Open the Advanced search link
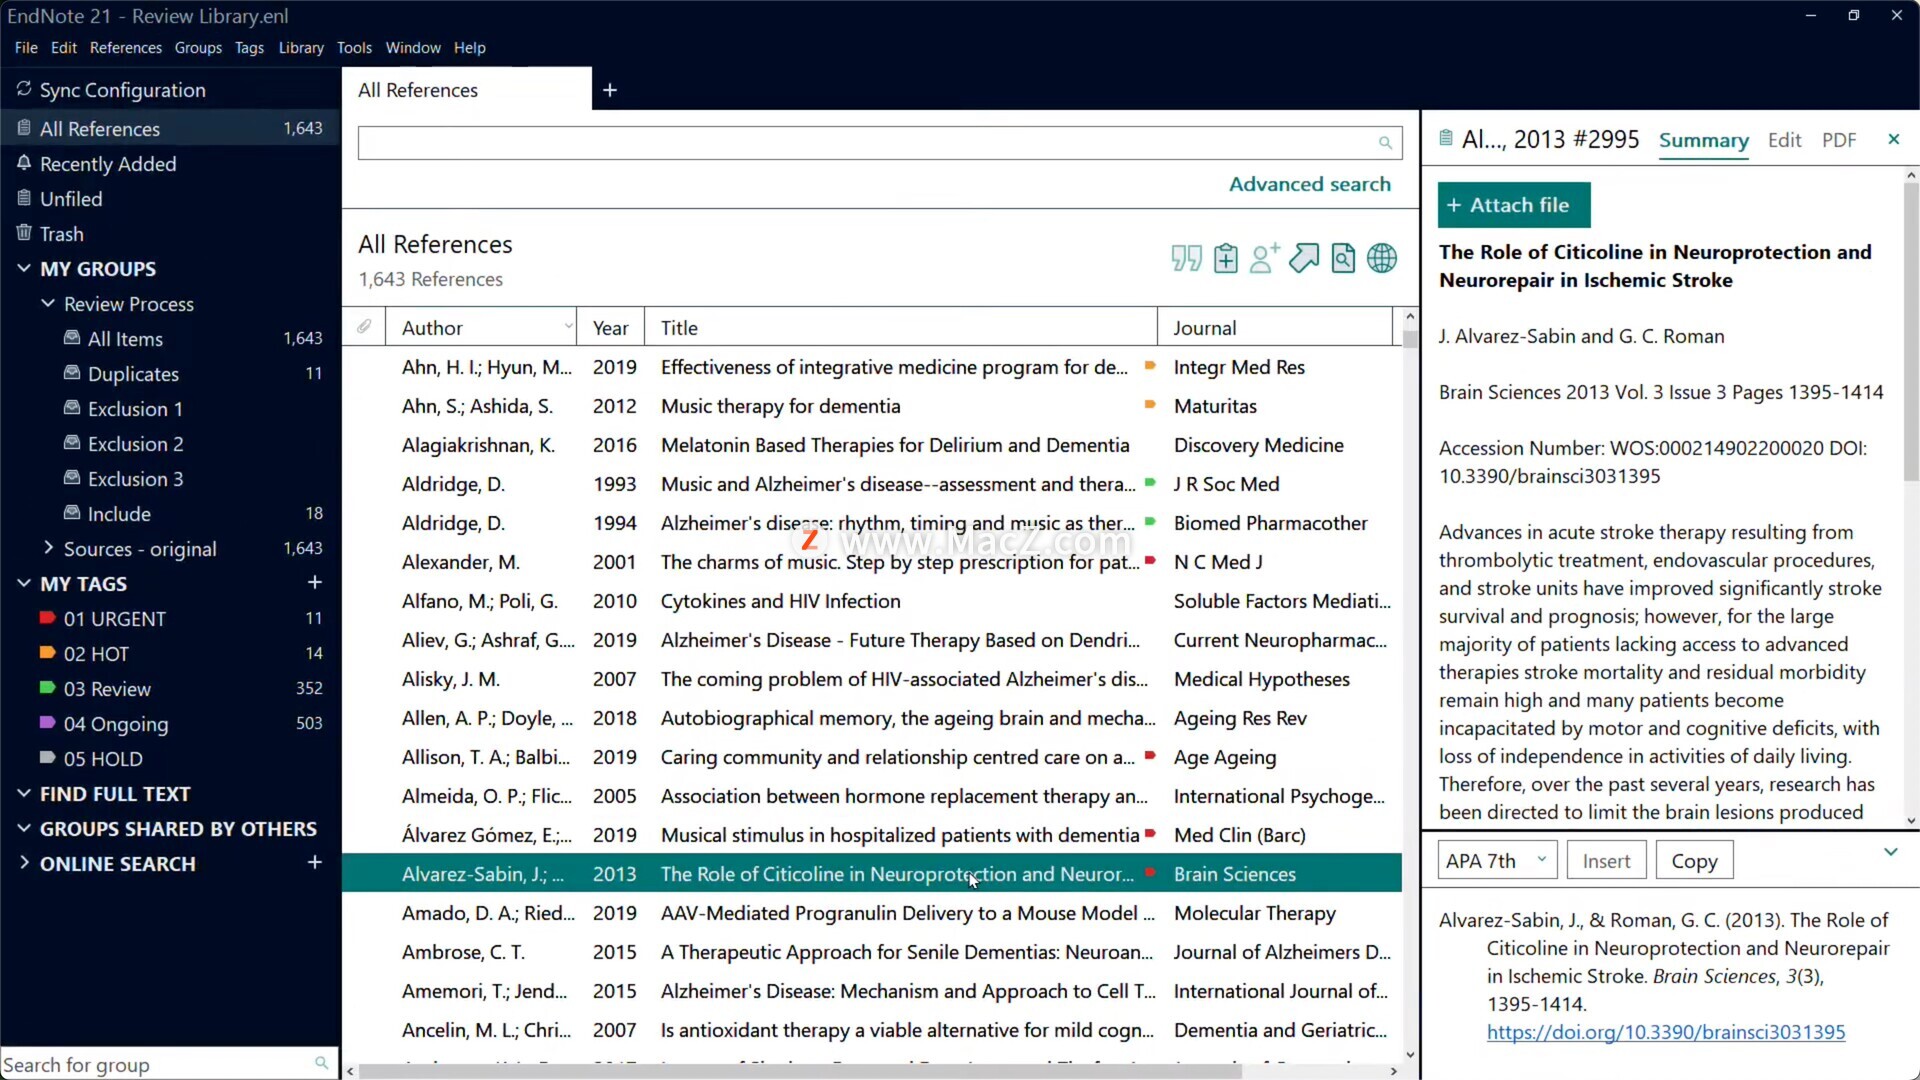1920x1080 pixels. pyautogui.click(x=1310, y=184)
